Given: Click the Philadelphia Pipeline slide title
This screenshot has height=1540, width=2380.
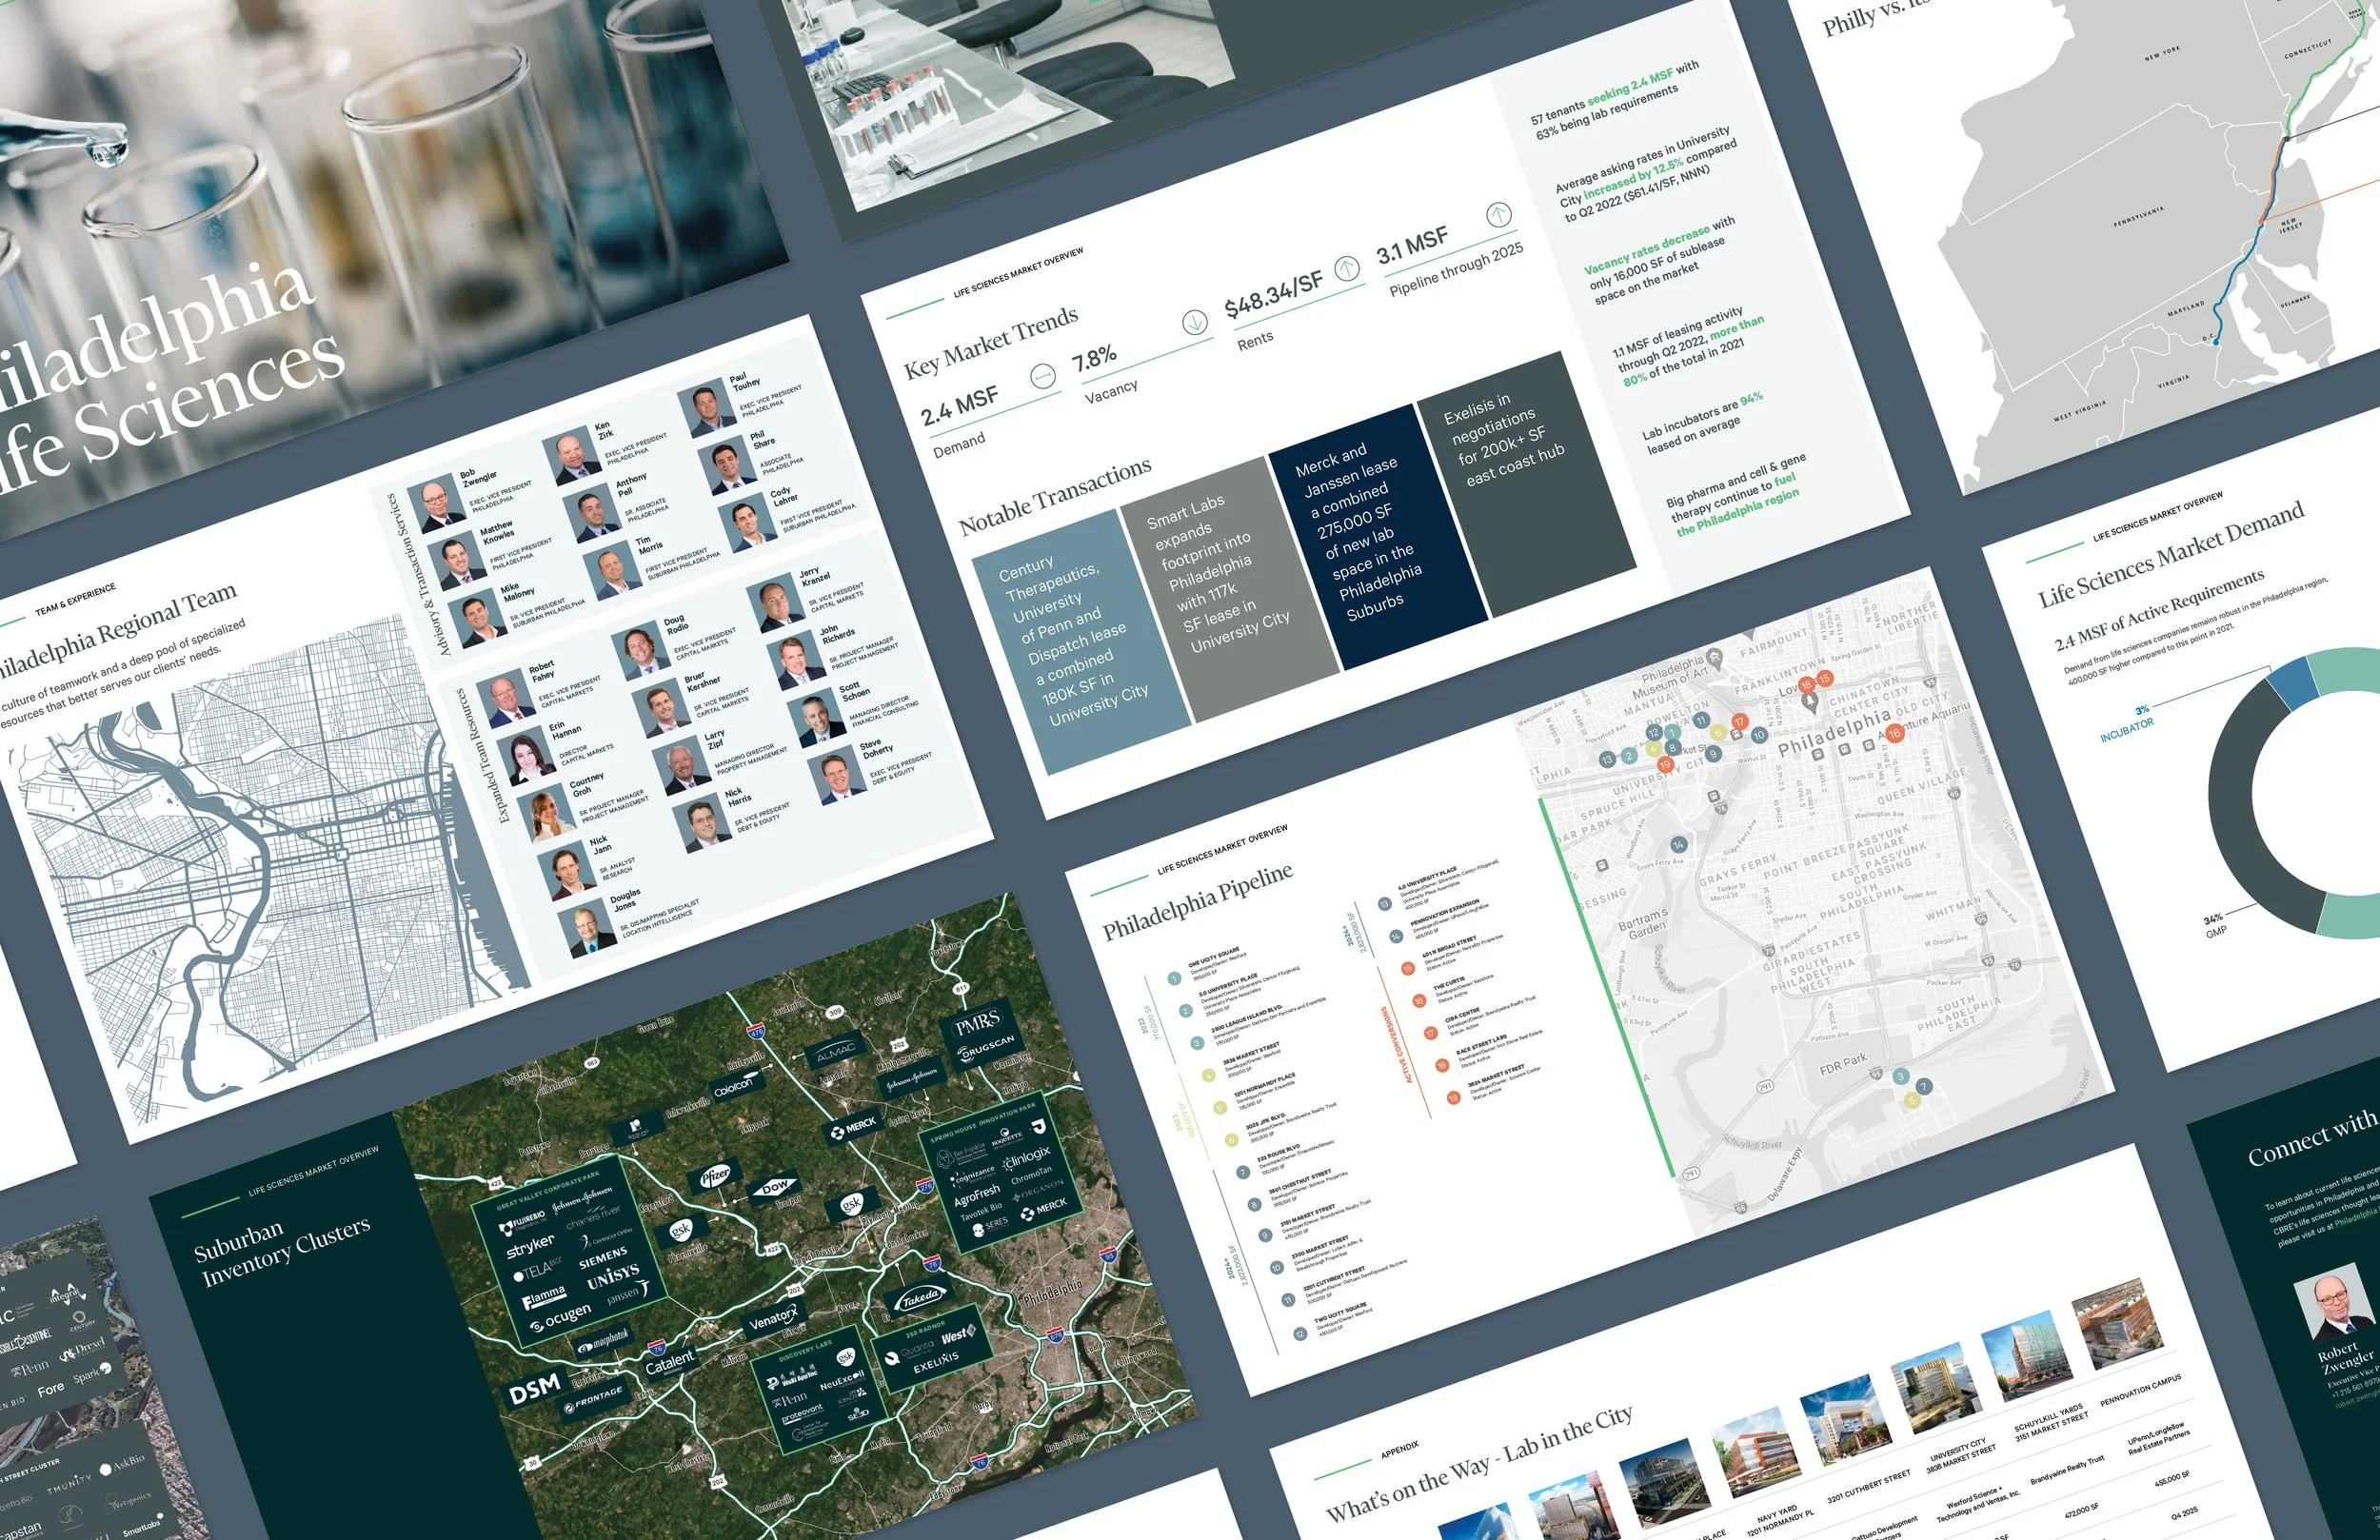Looking at the screenshot, I should 1197,902.
